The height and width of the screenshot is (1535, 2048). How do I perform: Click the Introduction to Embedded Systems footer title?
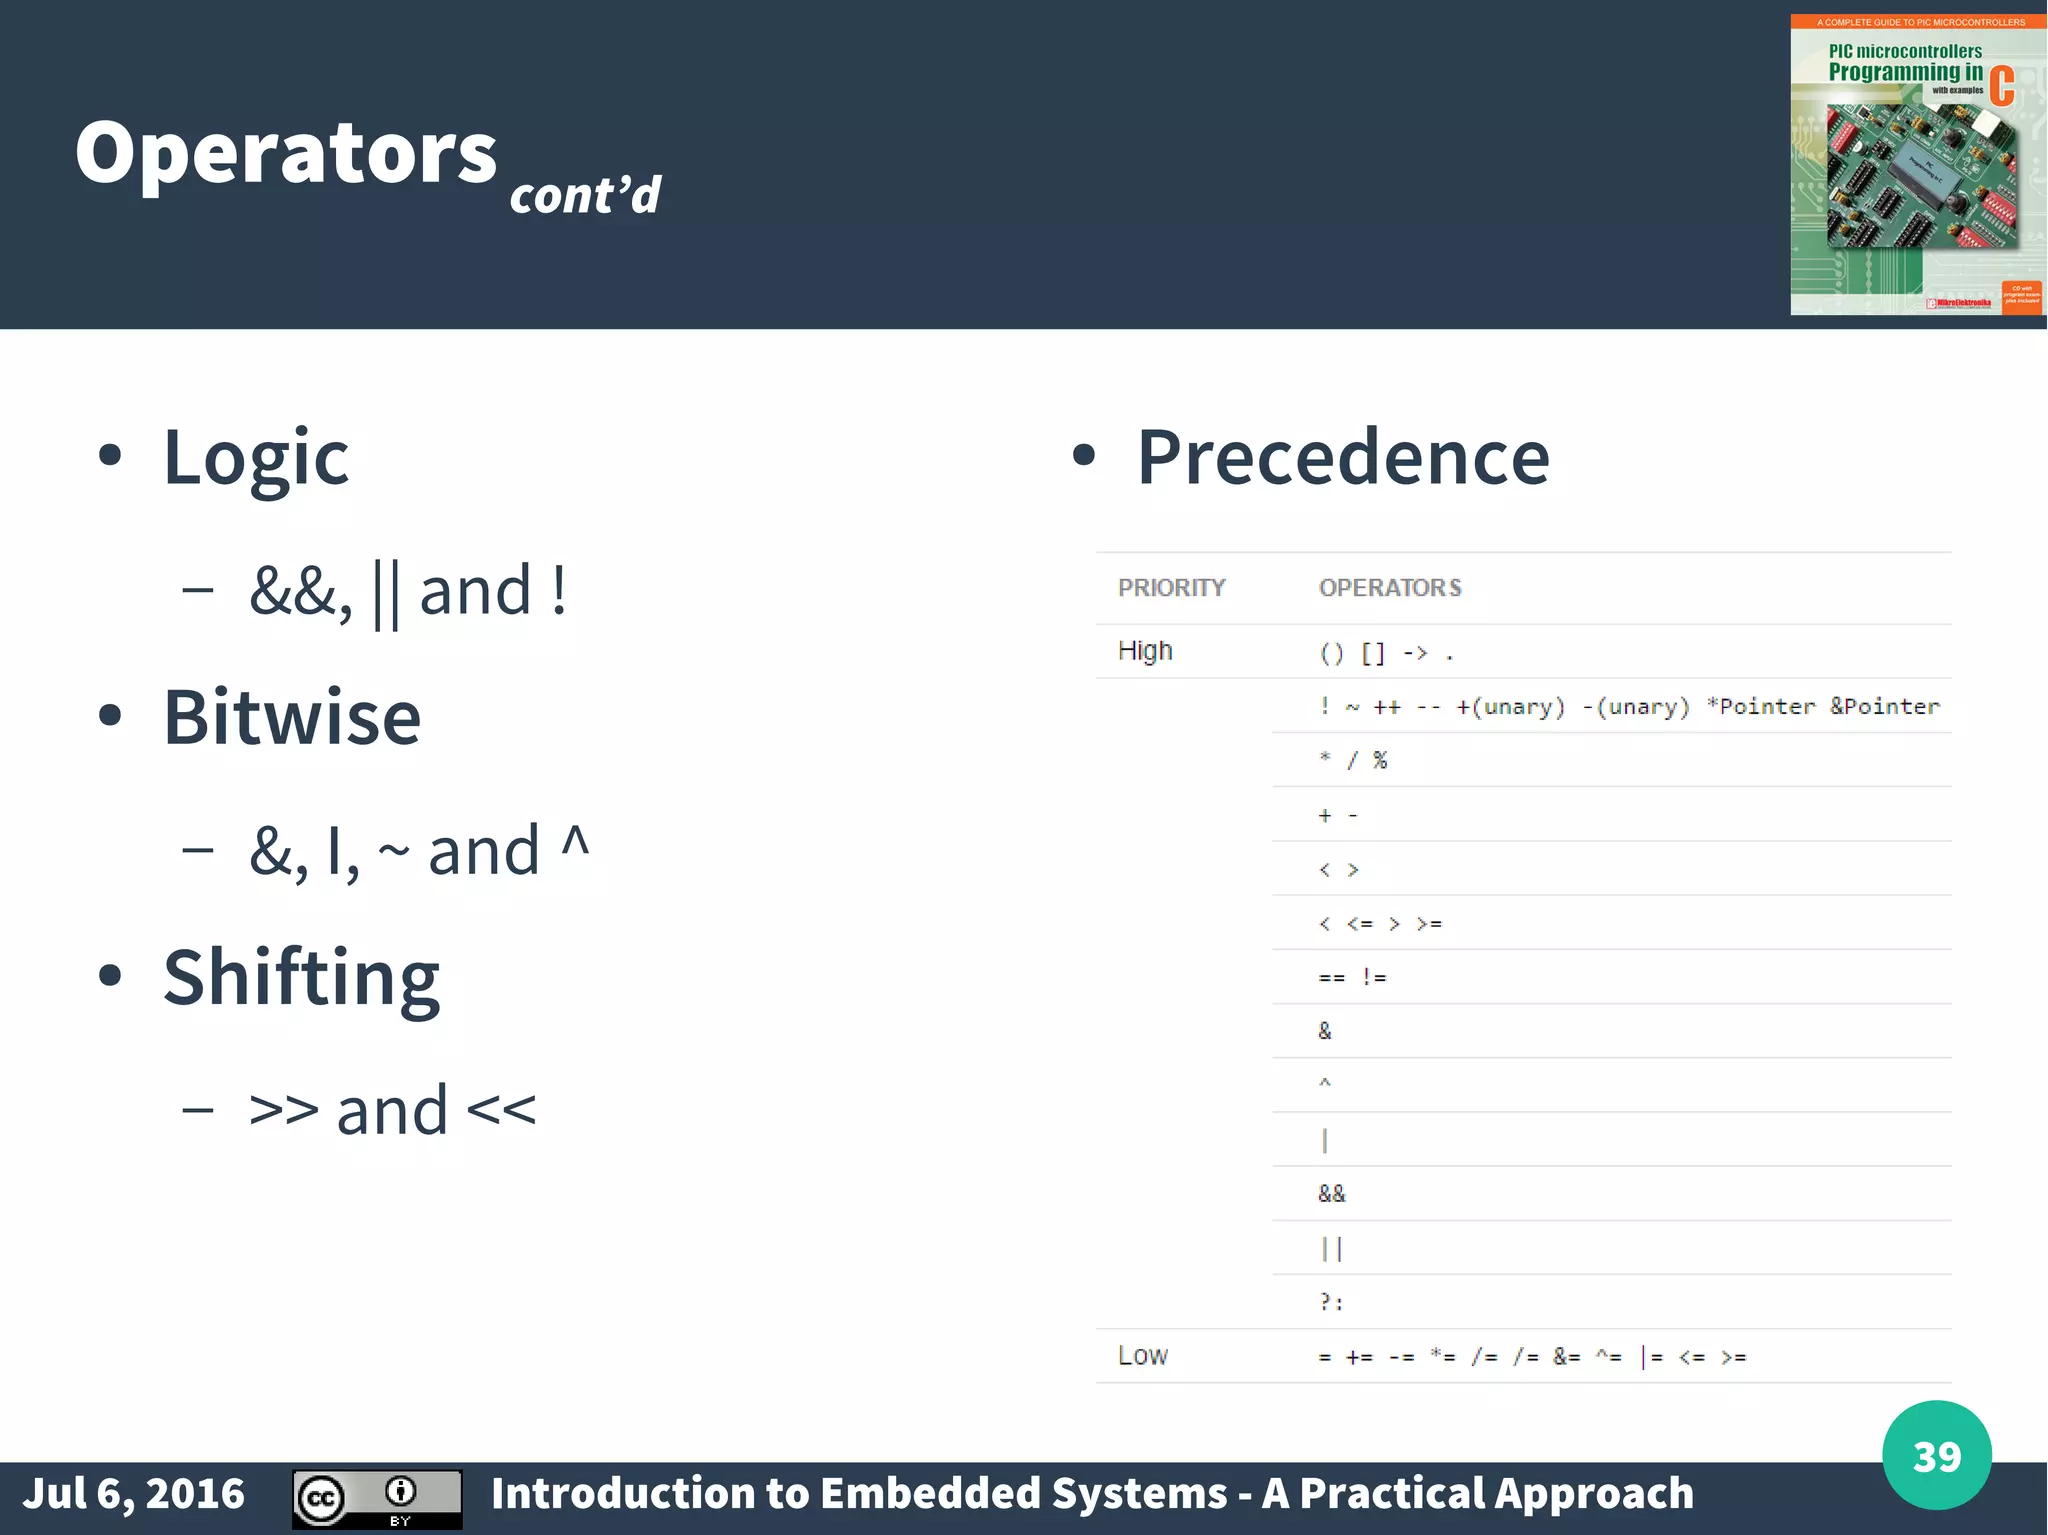pyautogui.click(x=1092, y=1494)
